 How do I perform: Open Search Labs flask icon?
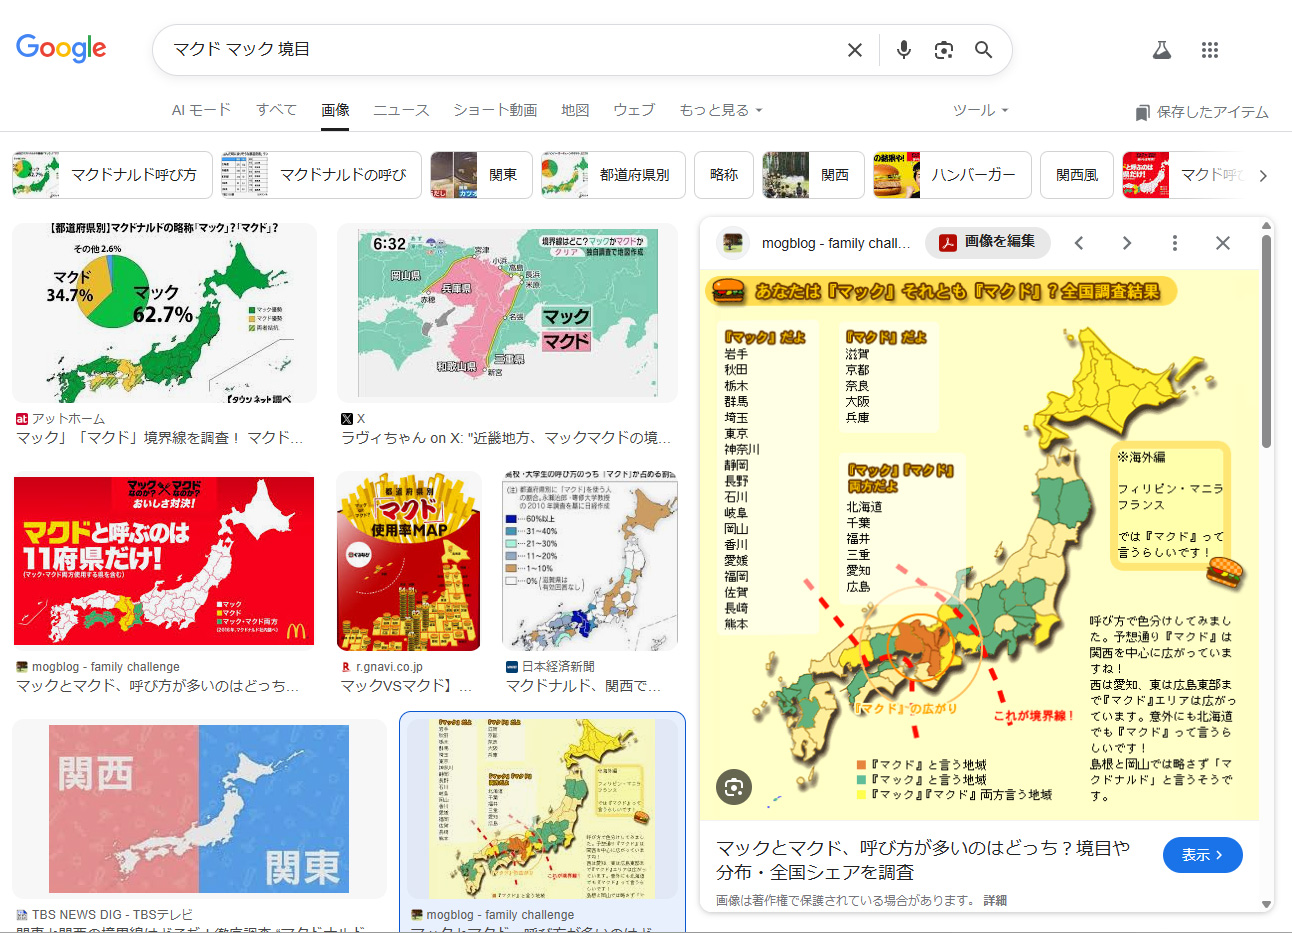click(1161, 50)
